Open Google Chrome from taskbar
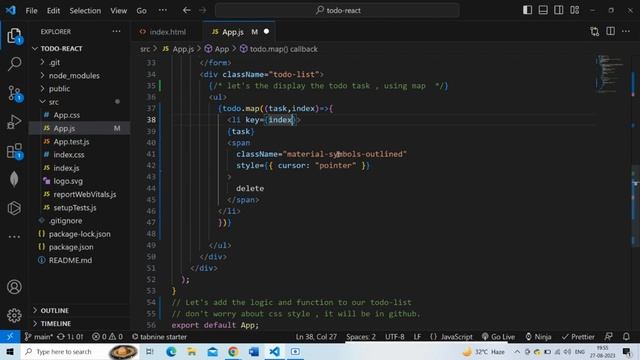 tap(233, 351)
